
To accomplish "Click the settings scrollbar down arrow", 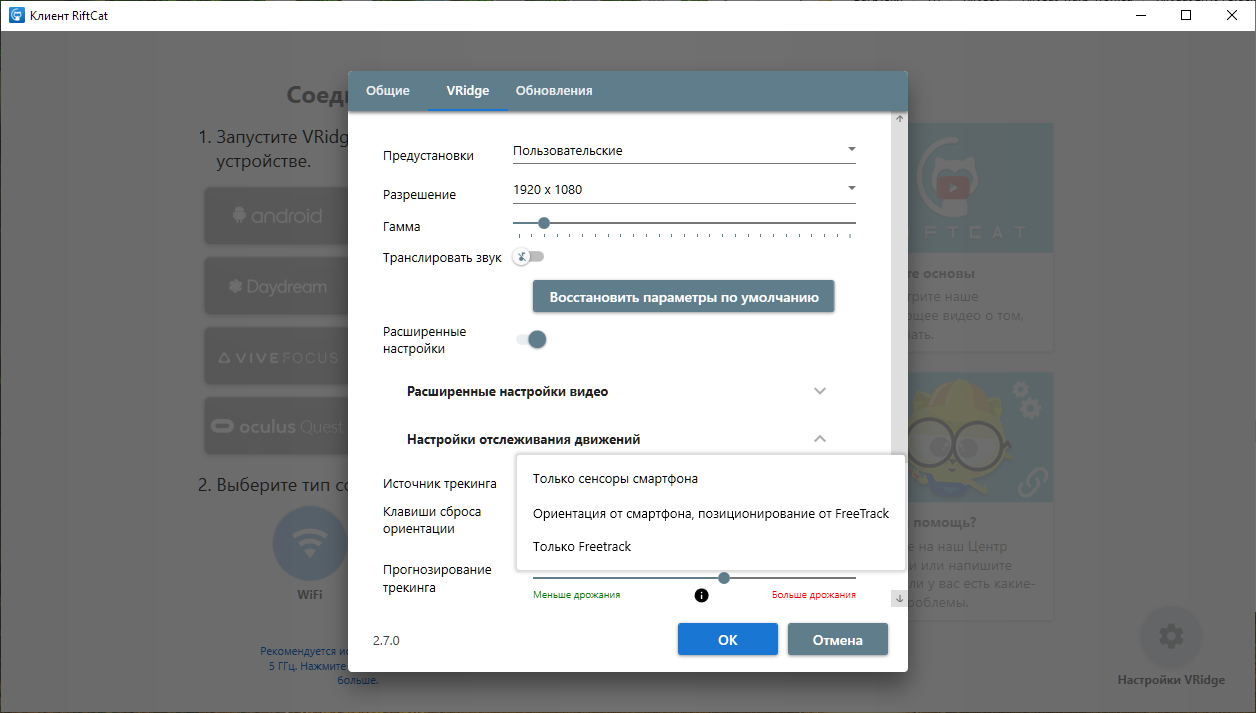I will point(899,599).
